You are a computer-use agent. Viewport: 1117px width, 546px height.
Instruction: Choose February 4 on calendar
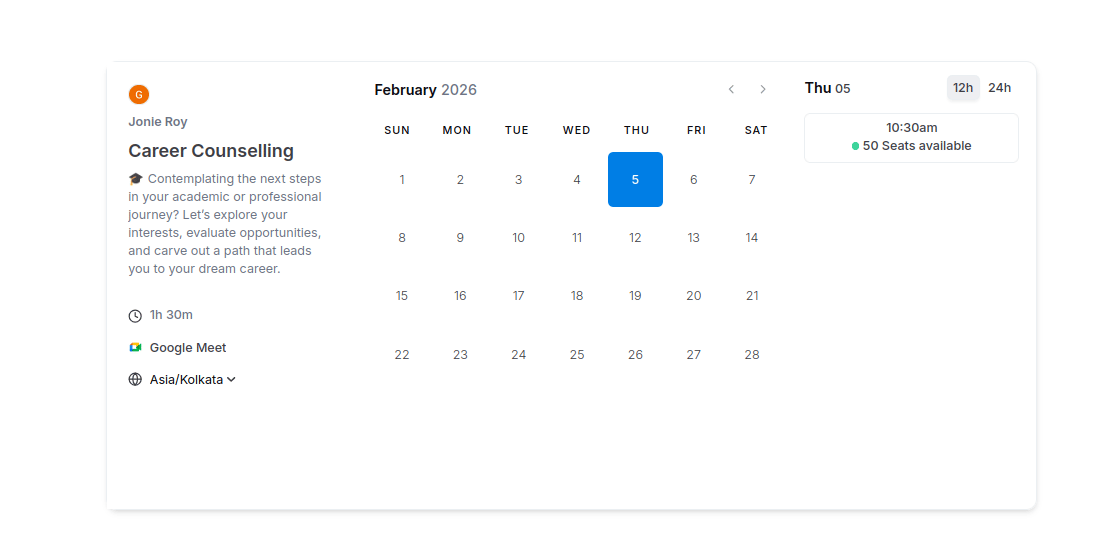click(x=577, y=180)
